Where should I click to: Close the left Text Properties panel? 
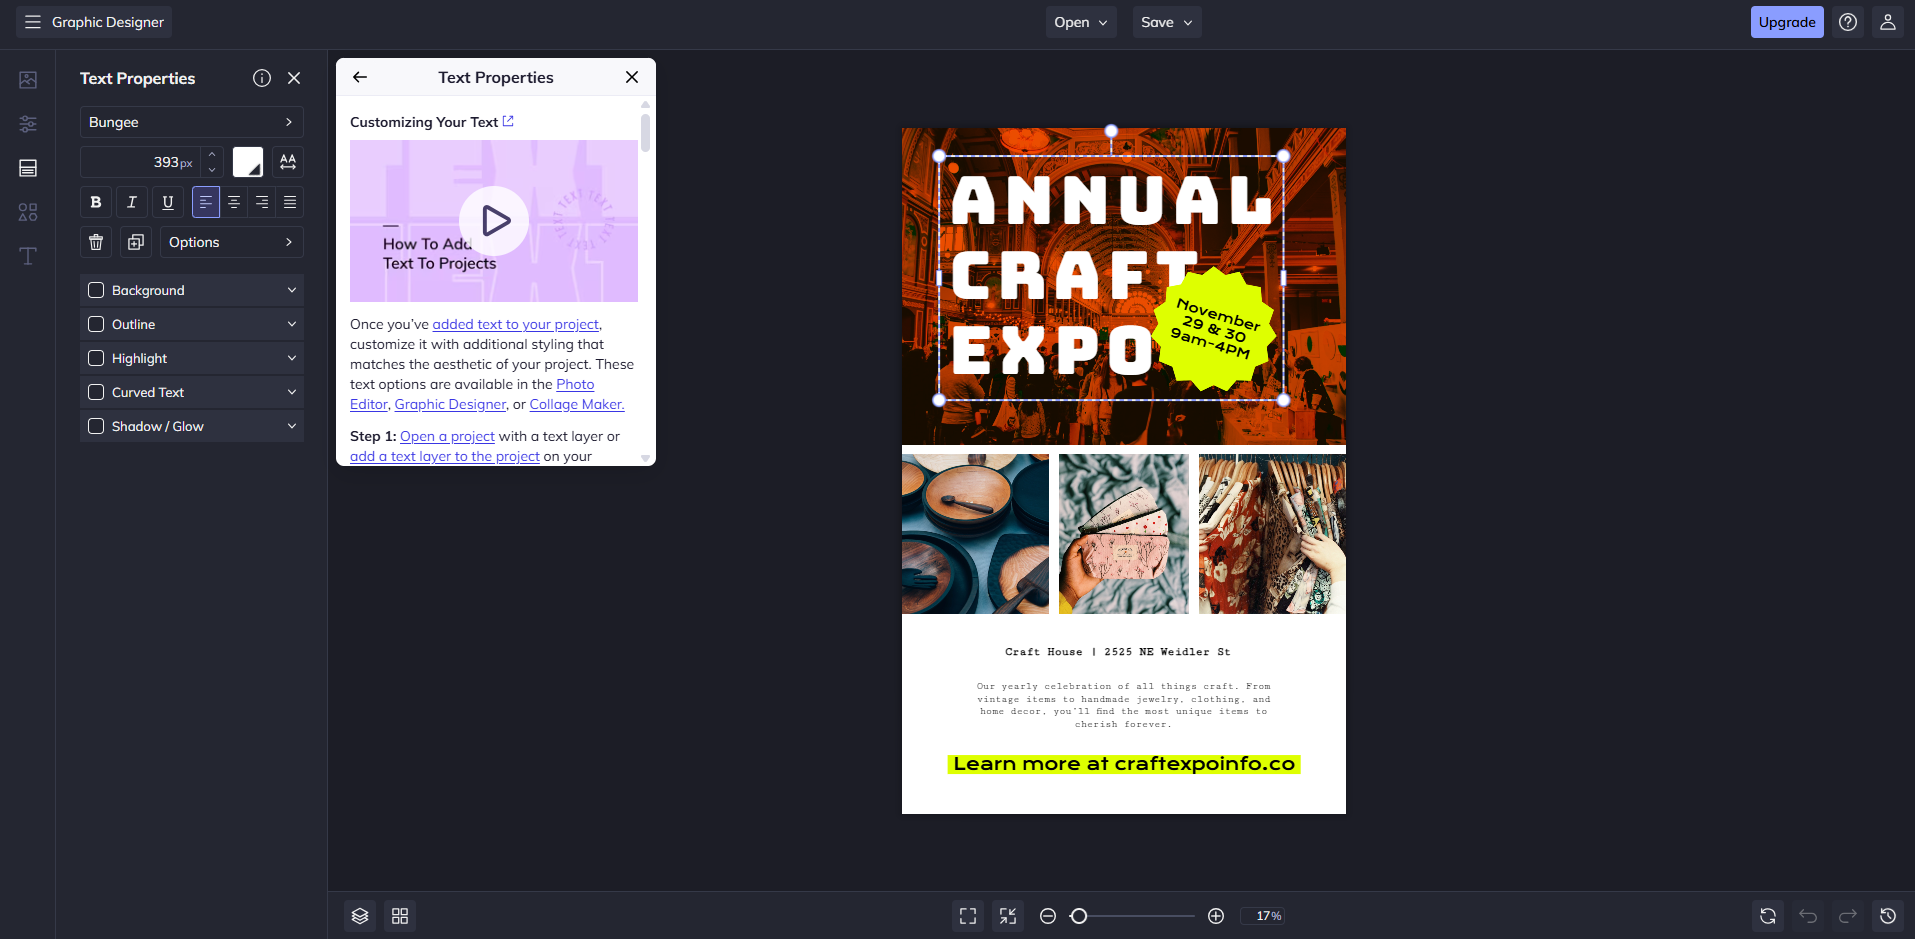(294, 78)
